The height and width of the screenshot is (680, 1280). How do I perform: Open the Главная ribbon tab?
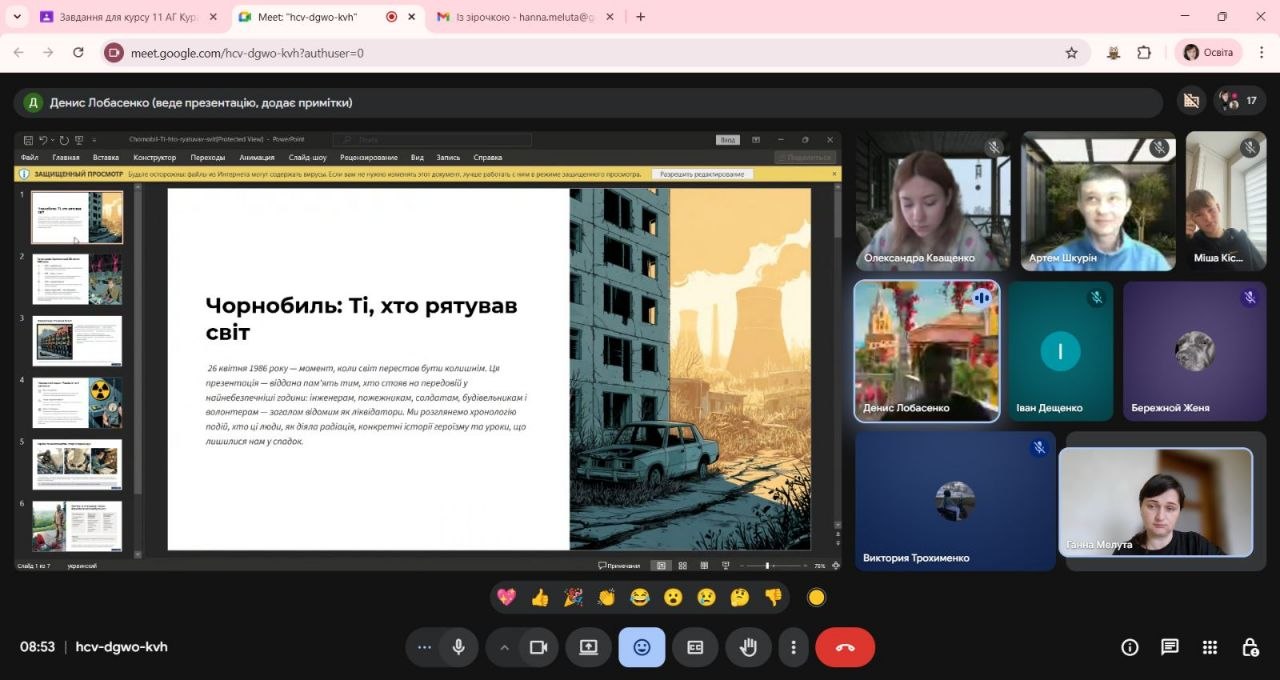[x=66, y=157]
